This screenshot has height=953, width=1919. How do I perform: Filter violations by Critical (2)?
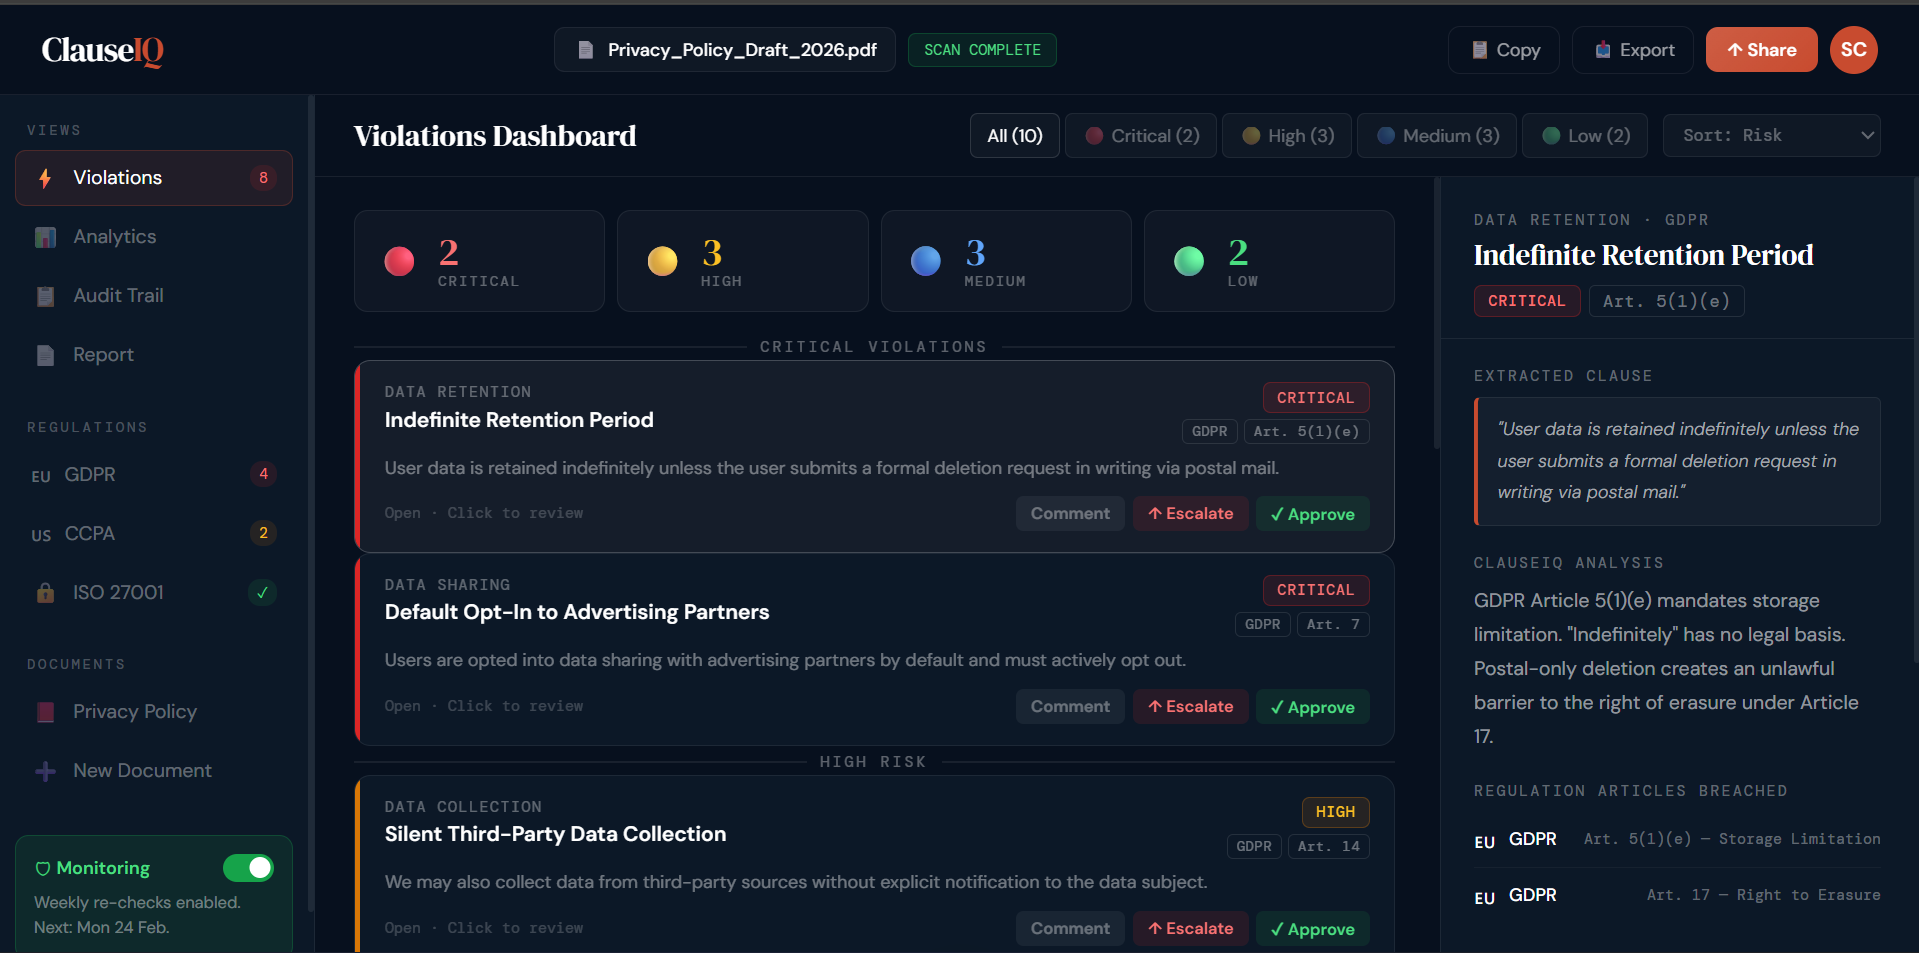[x=1141, y=136]
